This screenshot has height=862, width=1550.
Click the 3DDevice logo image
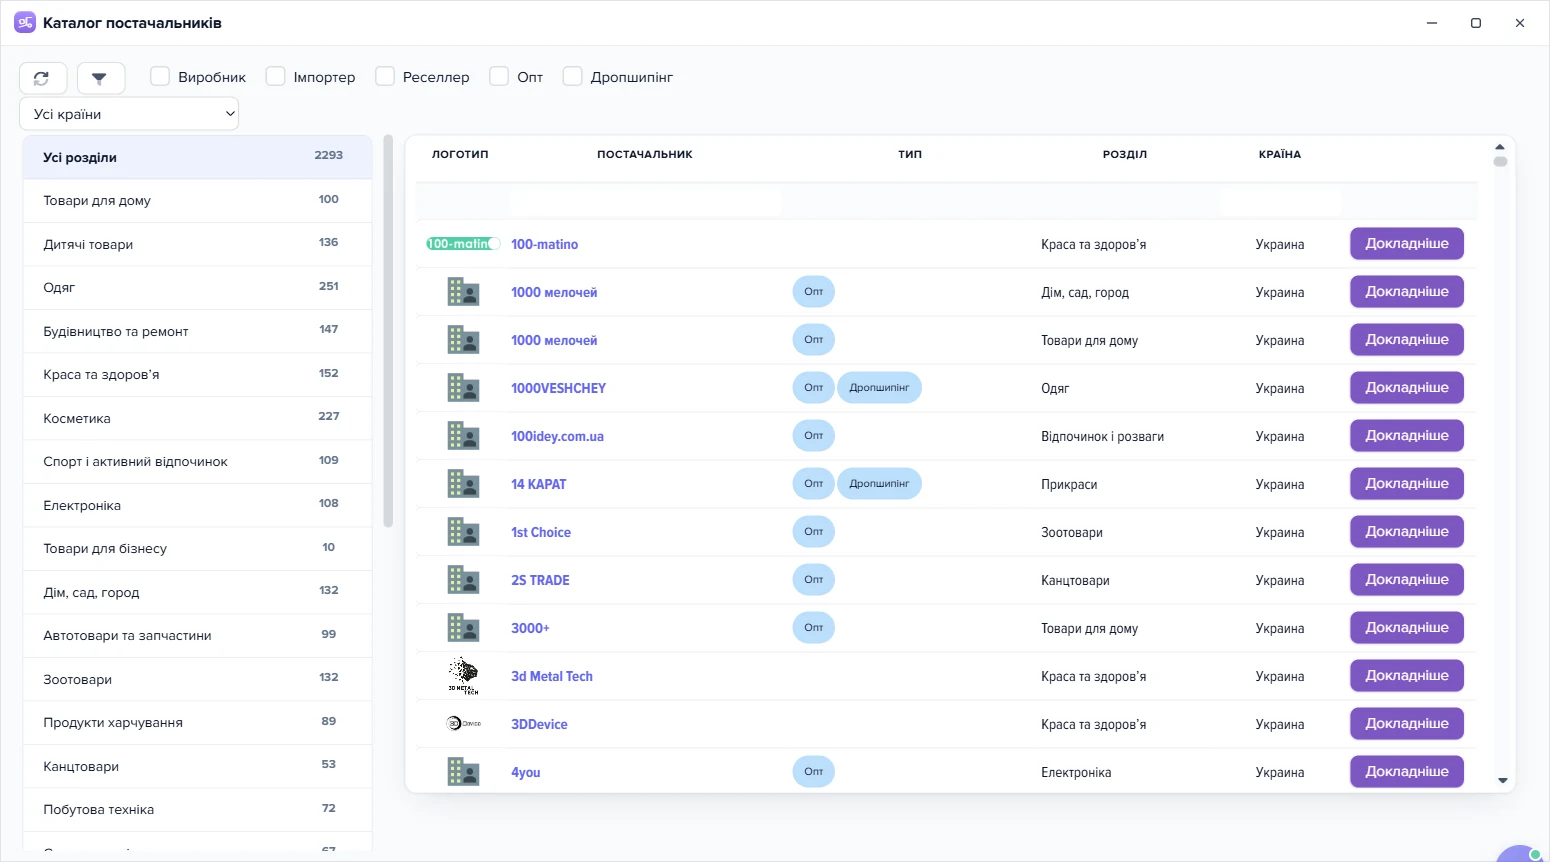pos(463,724)
